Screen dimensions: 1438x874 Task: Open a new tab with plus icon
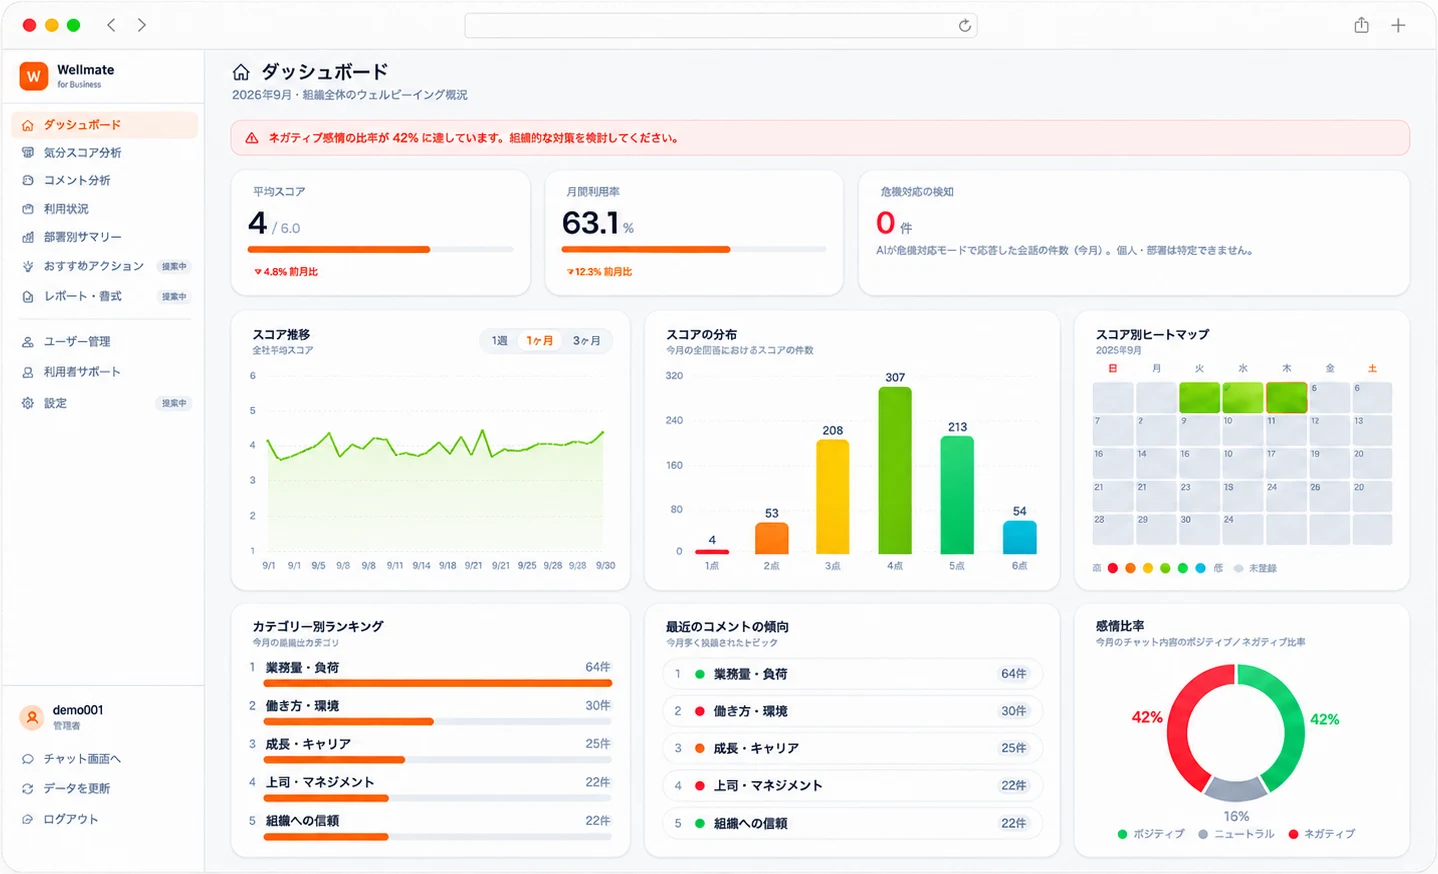point(1398,25)
